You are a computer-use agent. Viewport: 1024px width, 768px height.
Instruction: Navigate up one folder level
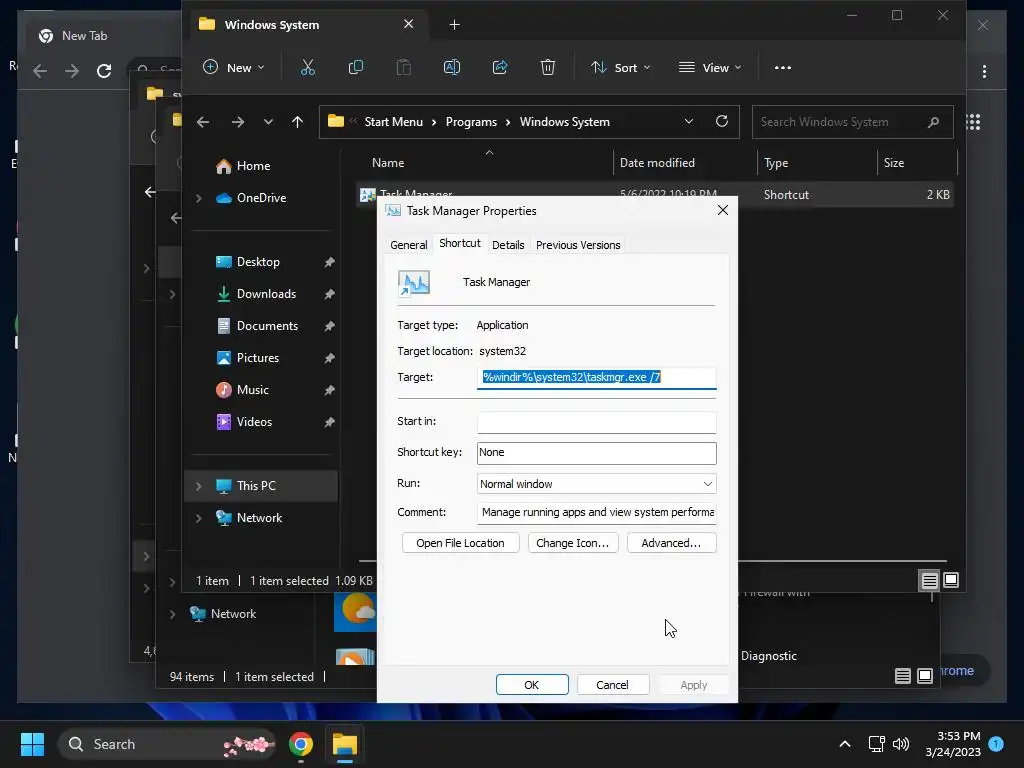297,122
